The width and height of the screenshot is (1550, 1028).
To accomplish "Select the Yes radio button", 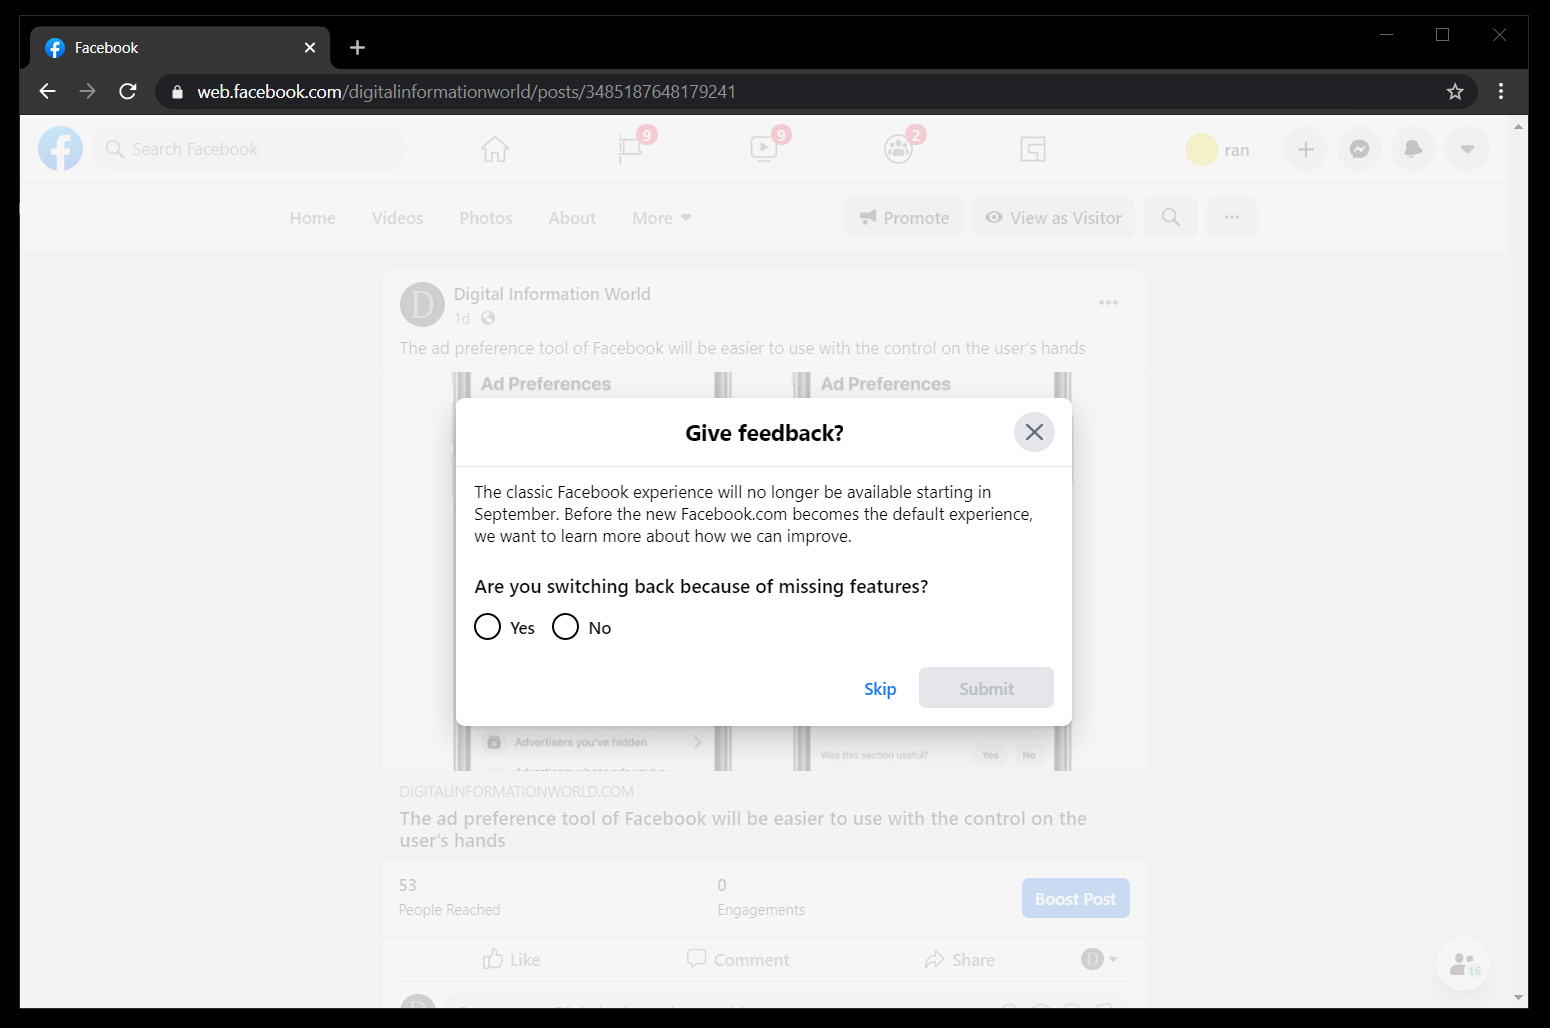I will [487, 627].
